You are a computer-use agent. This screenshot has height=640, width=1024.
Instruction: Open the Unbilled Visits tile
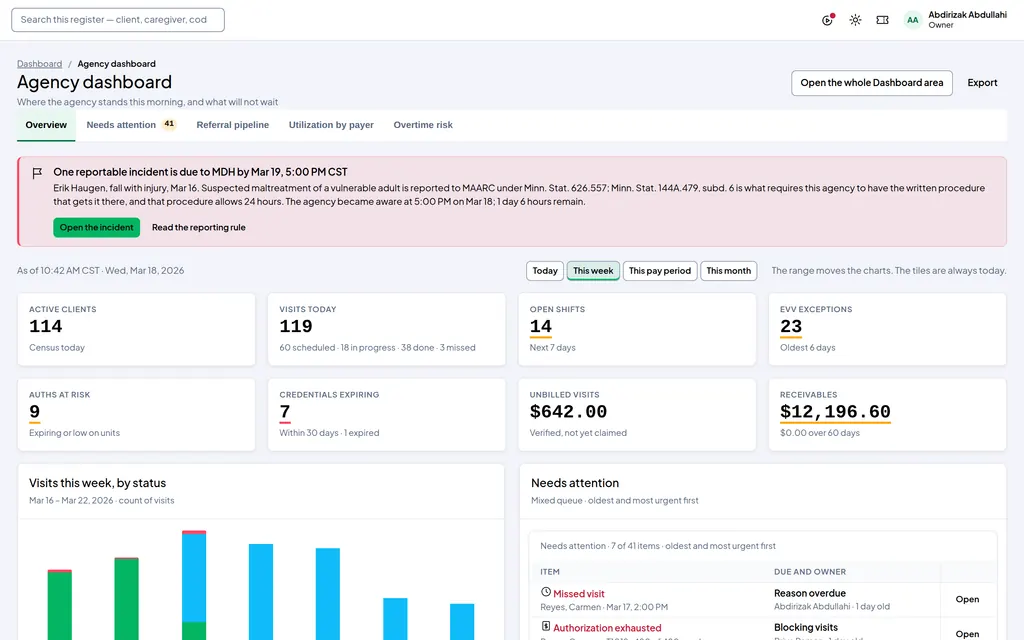[637, 415]
